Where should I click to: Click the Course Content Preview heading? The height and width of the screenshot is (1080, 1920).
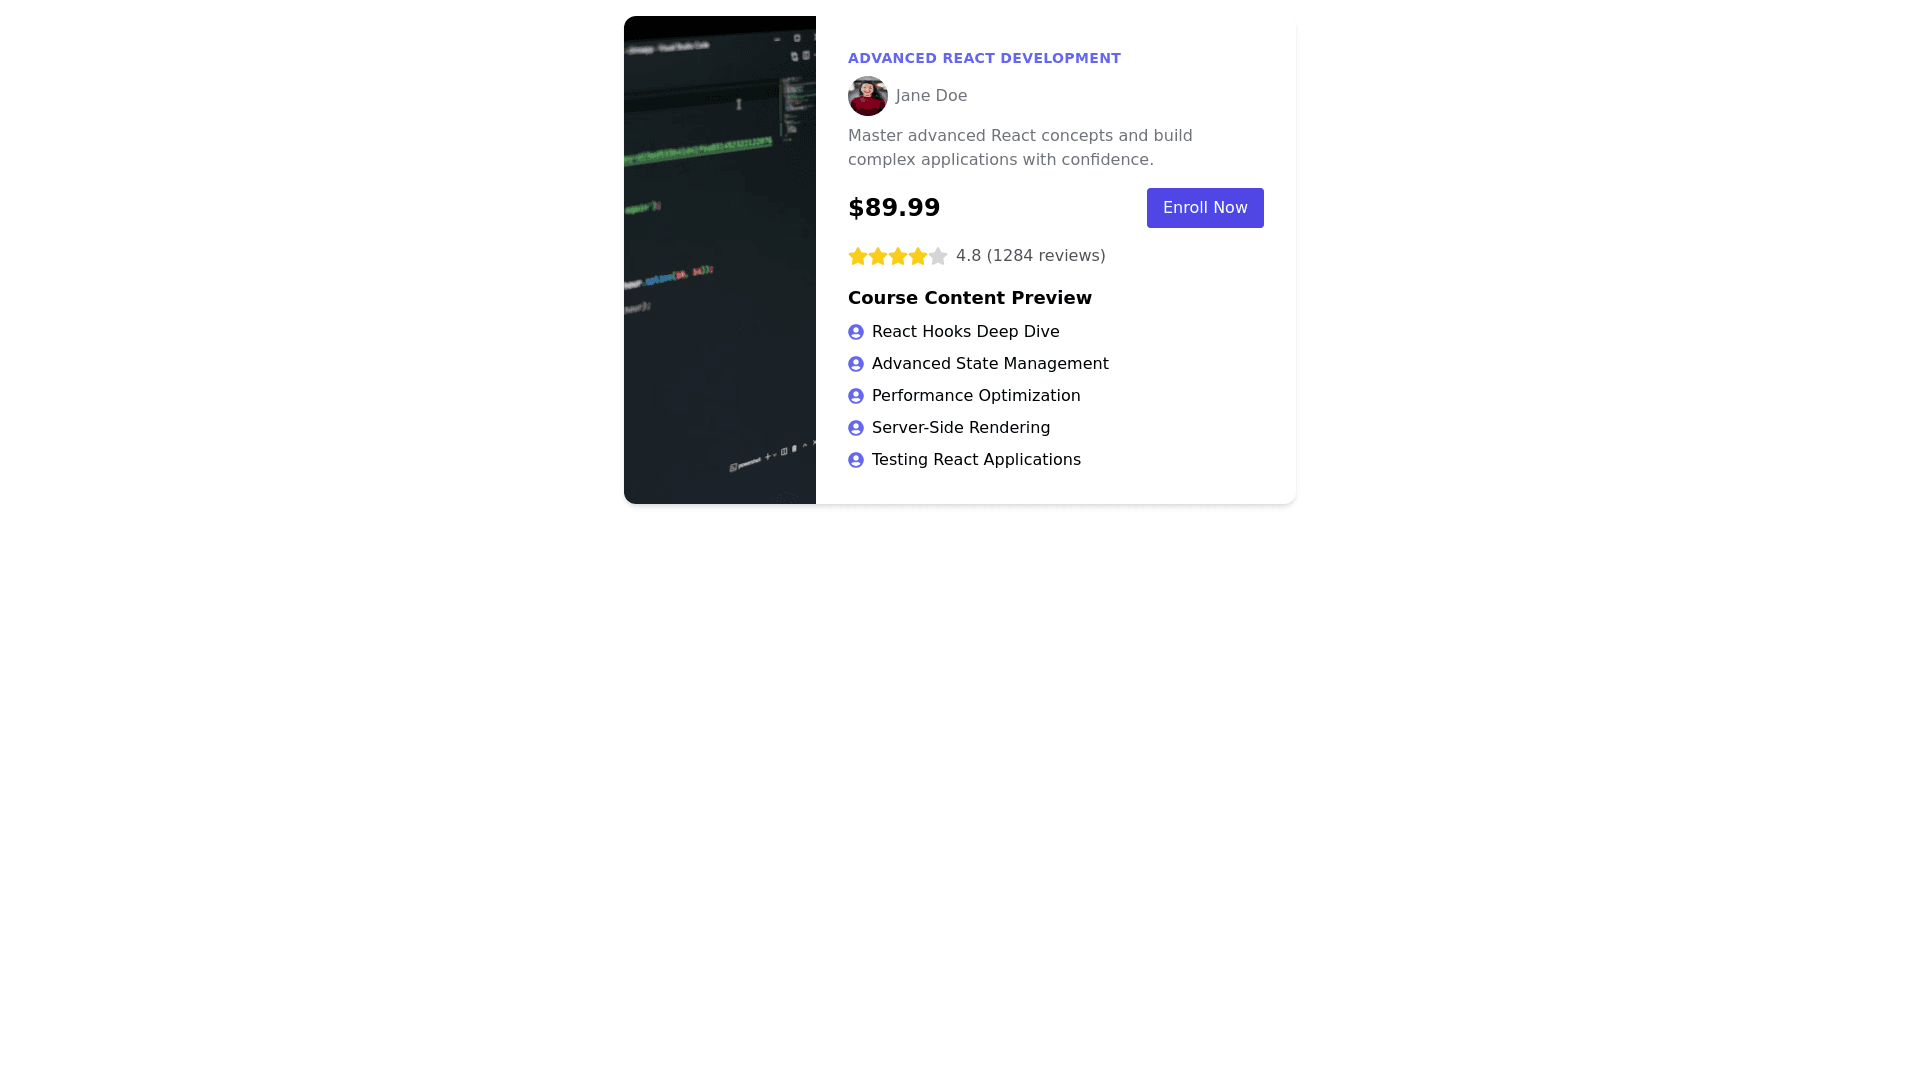970,298
